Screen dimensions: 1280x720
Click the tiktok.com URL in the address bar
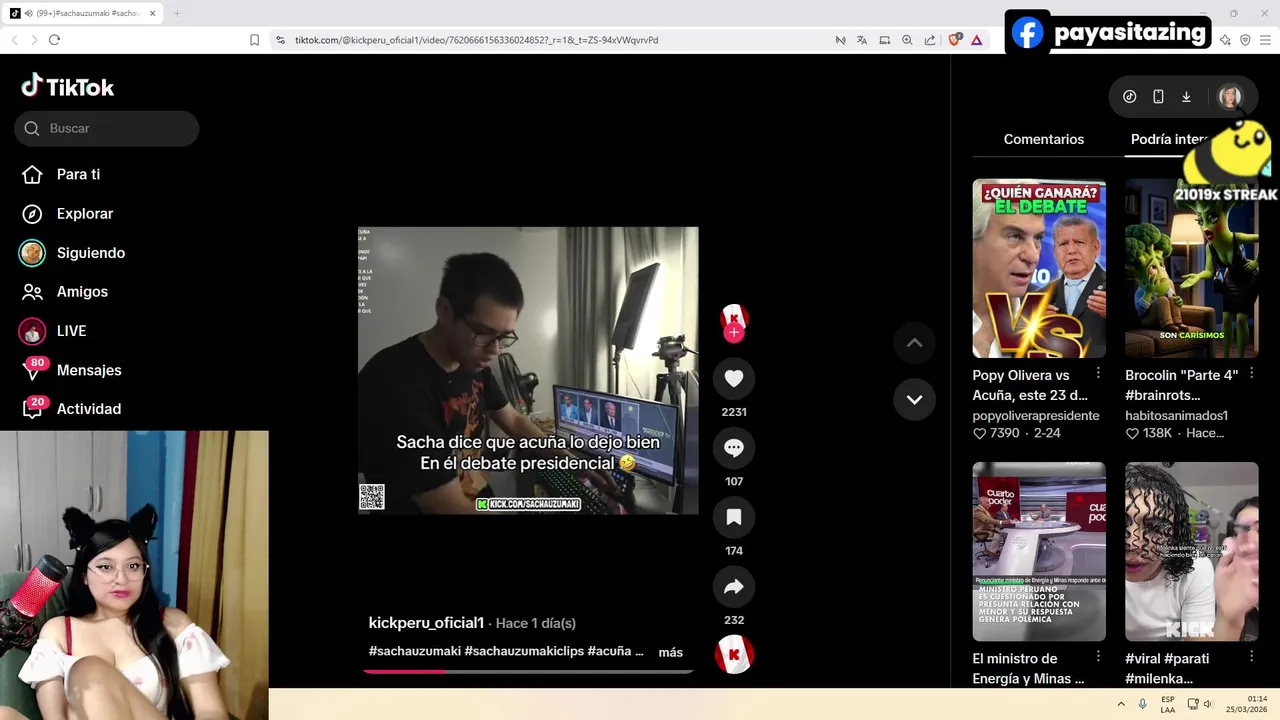476,40
